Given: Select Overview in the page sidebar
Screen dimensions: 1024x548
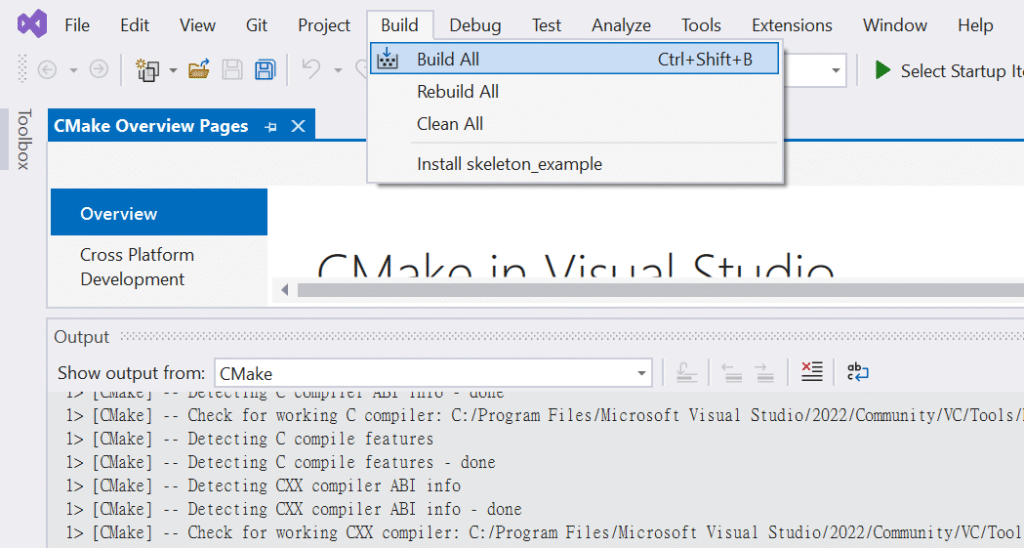Looking at the screenshot, I should [x=159, y=213].
